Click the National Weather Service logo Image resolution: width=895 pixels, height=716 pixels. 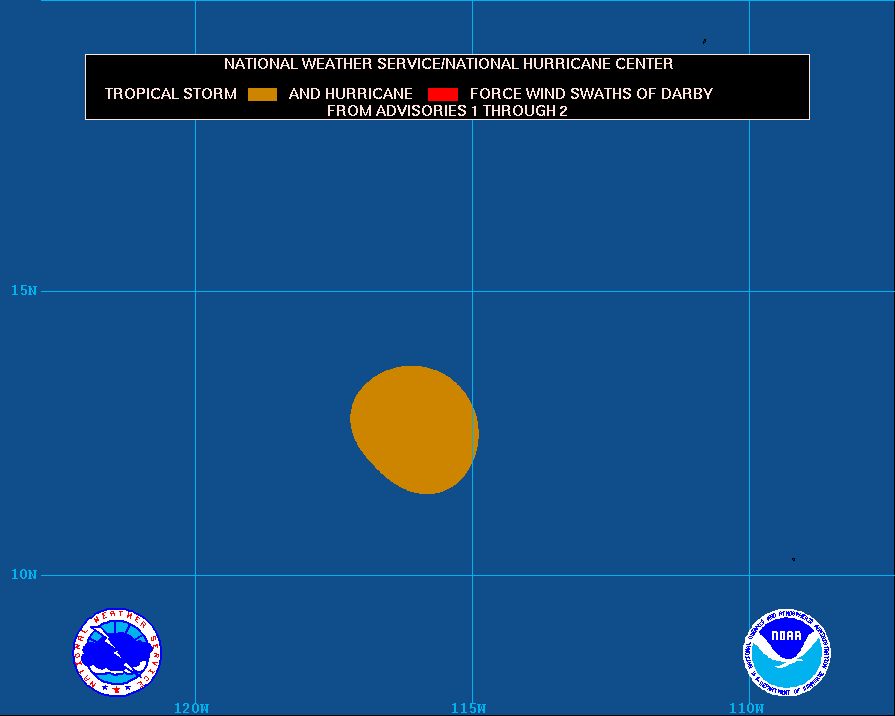click(117, 653)
